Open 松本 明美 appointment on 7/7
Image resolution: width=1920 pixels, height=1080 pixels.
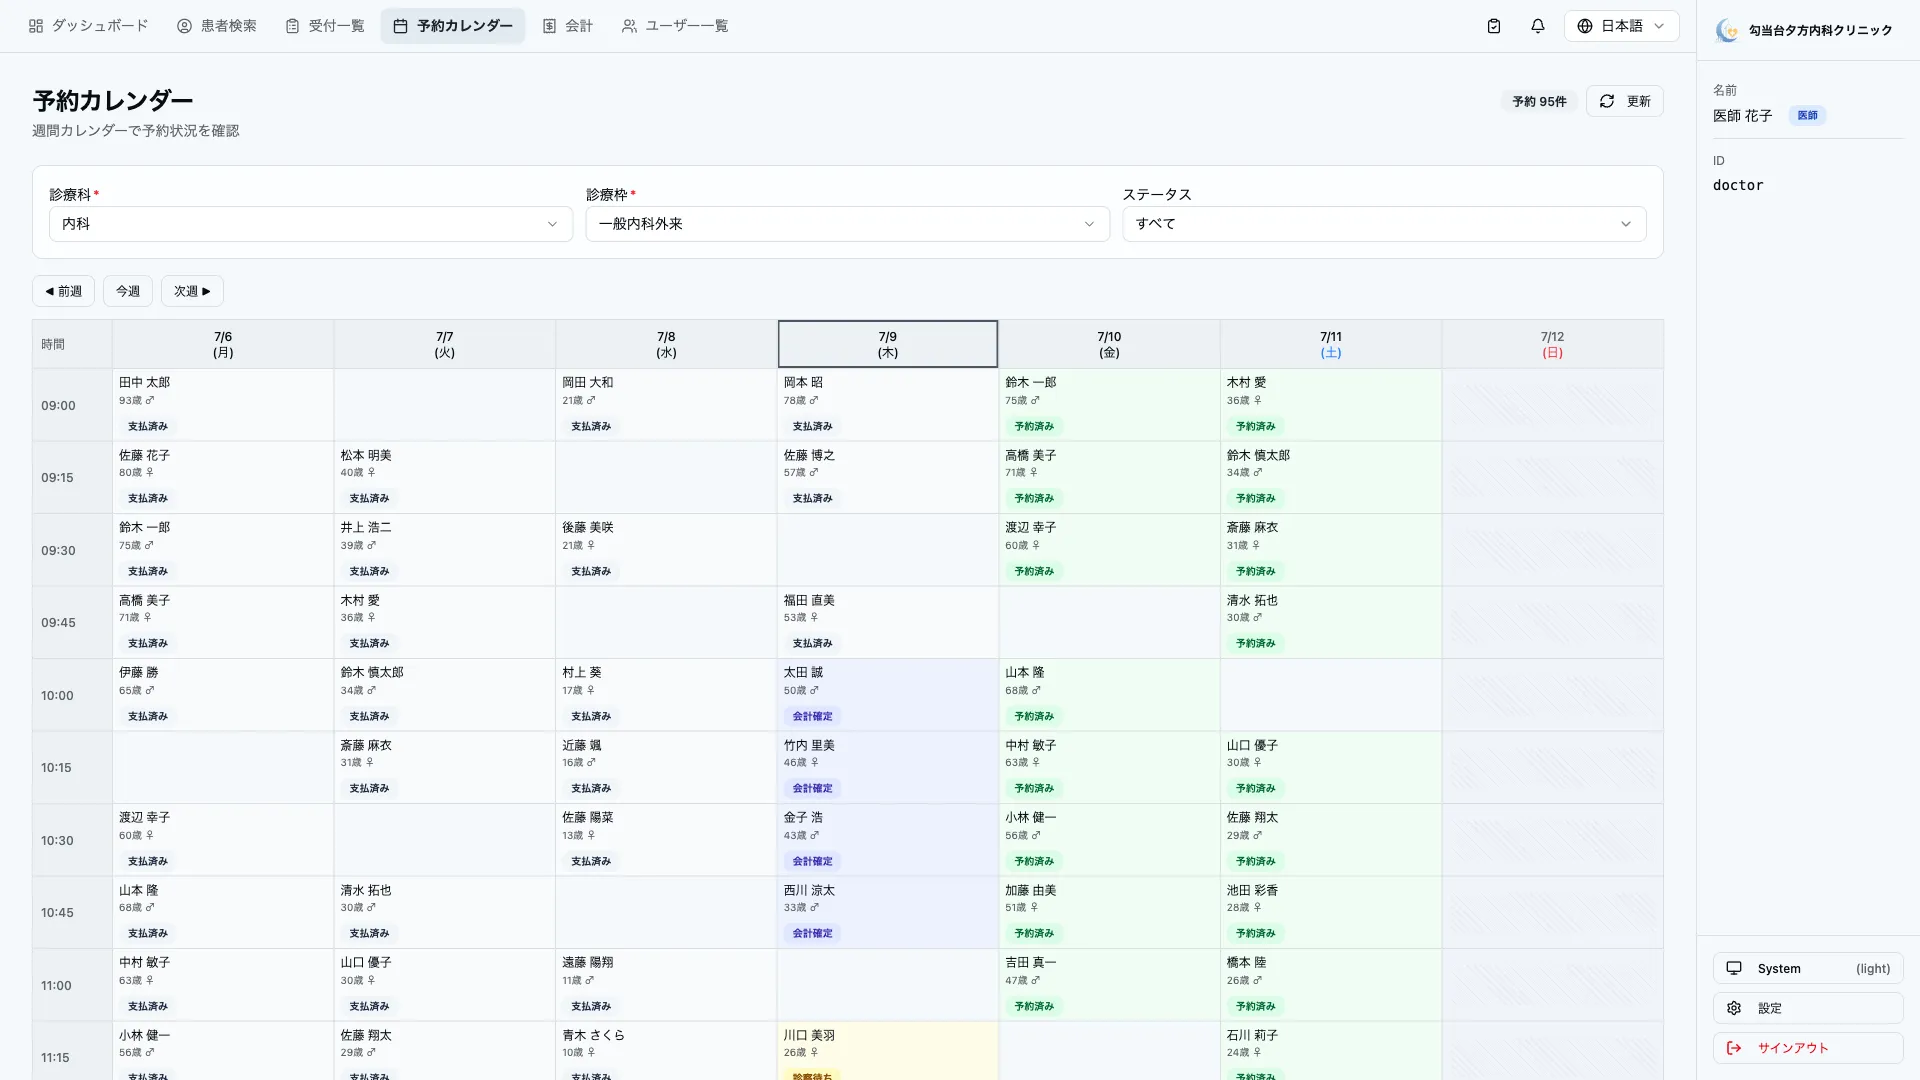[x=445, y=477]
